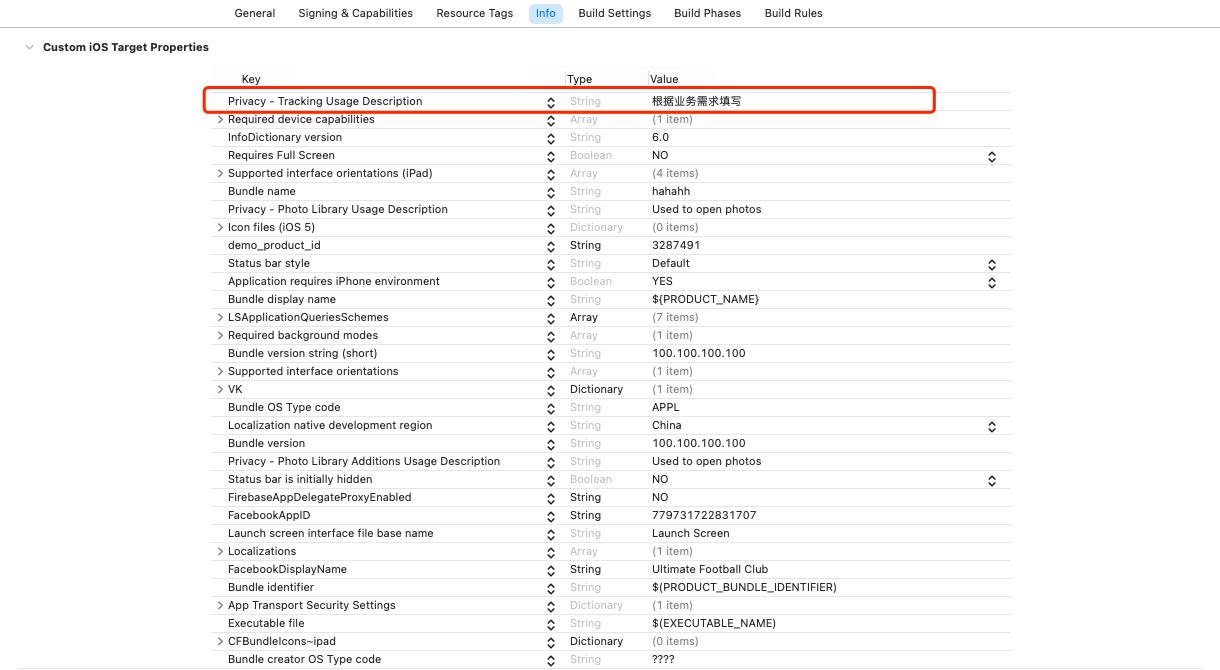Viewport: 1220px width, 670px height.
Task: Open value dropdown for Application requires iPhone environment
Action: coord(992,282)
